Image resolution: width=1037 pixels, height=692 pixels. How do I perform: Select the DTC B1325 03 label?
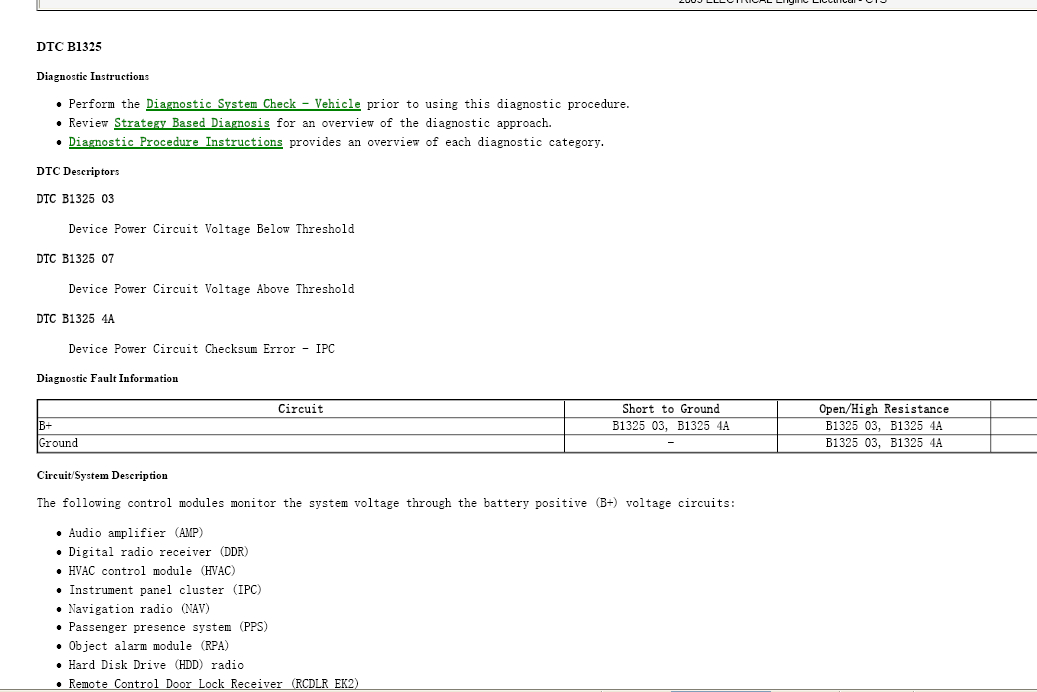(x=75, y=199)
